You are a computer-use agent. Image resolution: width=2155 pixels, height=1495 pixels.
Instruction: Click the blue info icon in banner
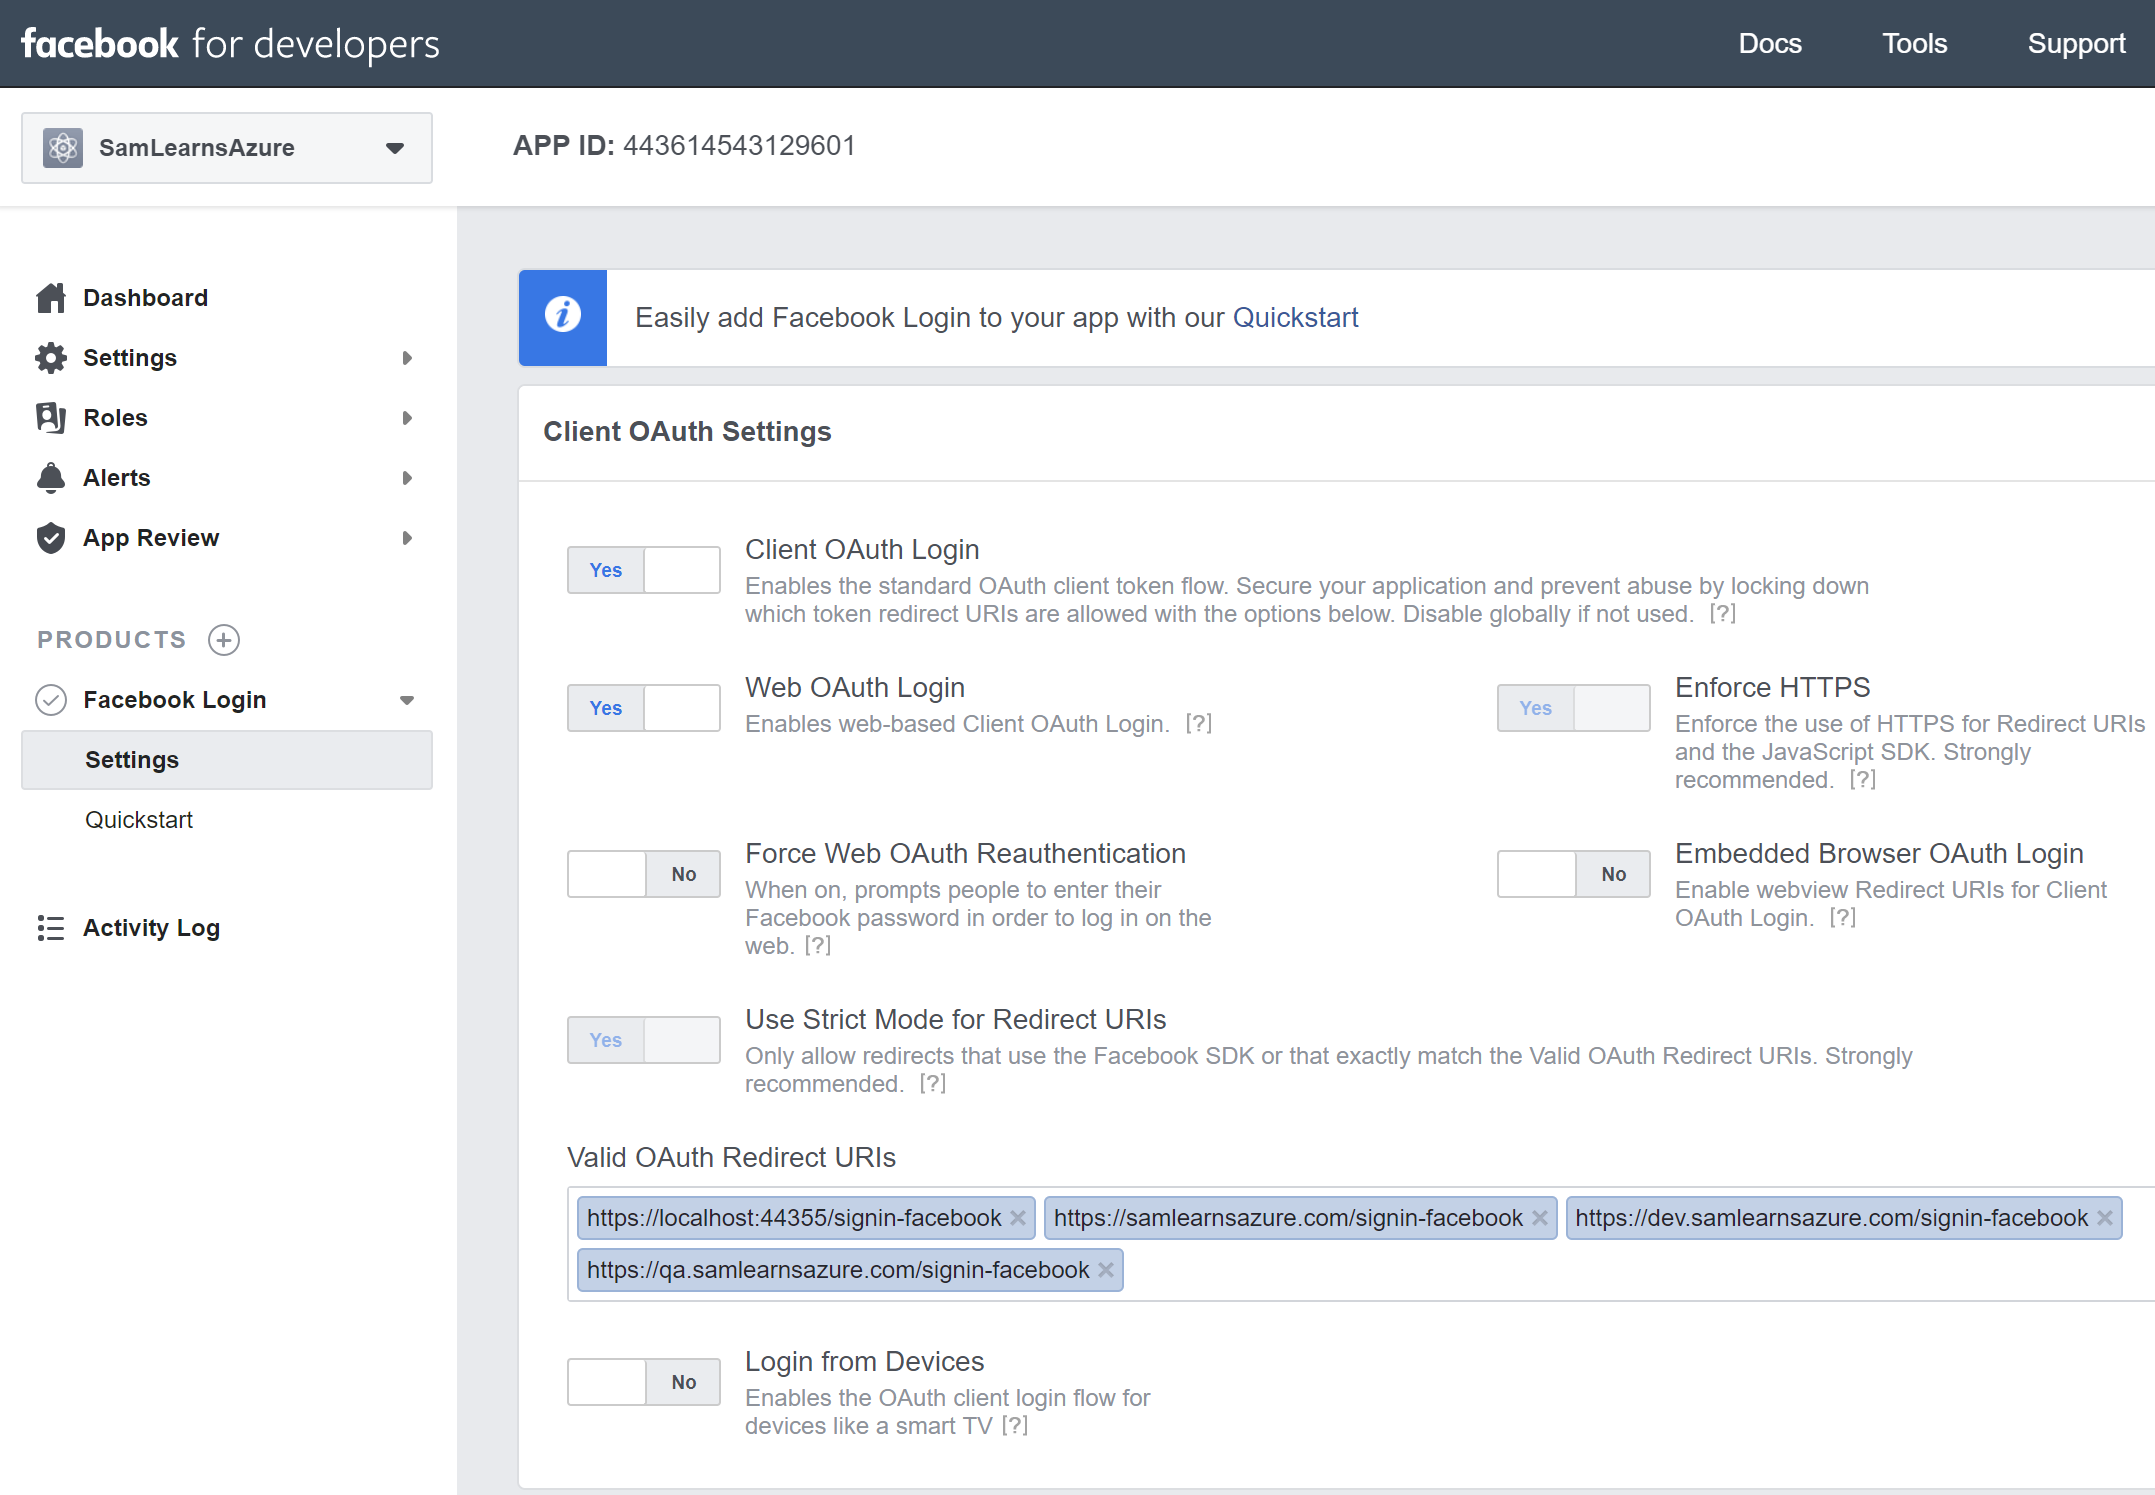click(562, 316)
